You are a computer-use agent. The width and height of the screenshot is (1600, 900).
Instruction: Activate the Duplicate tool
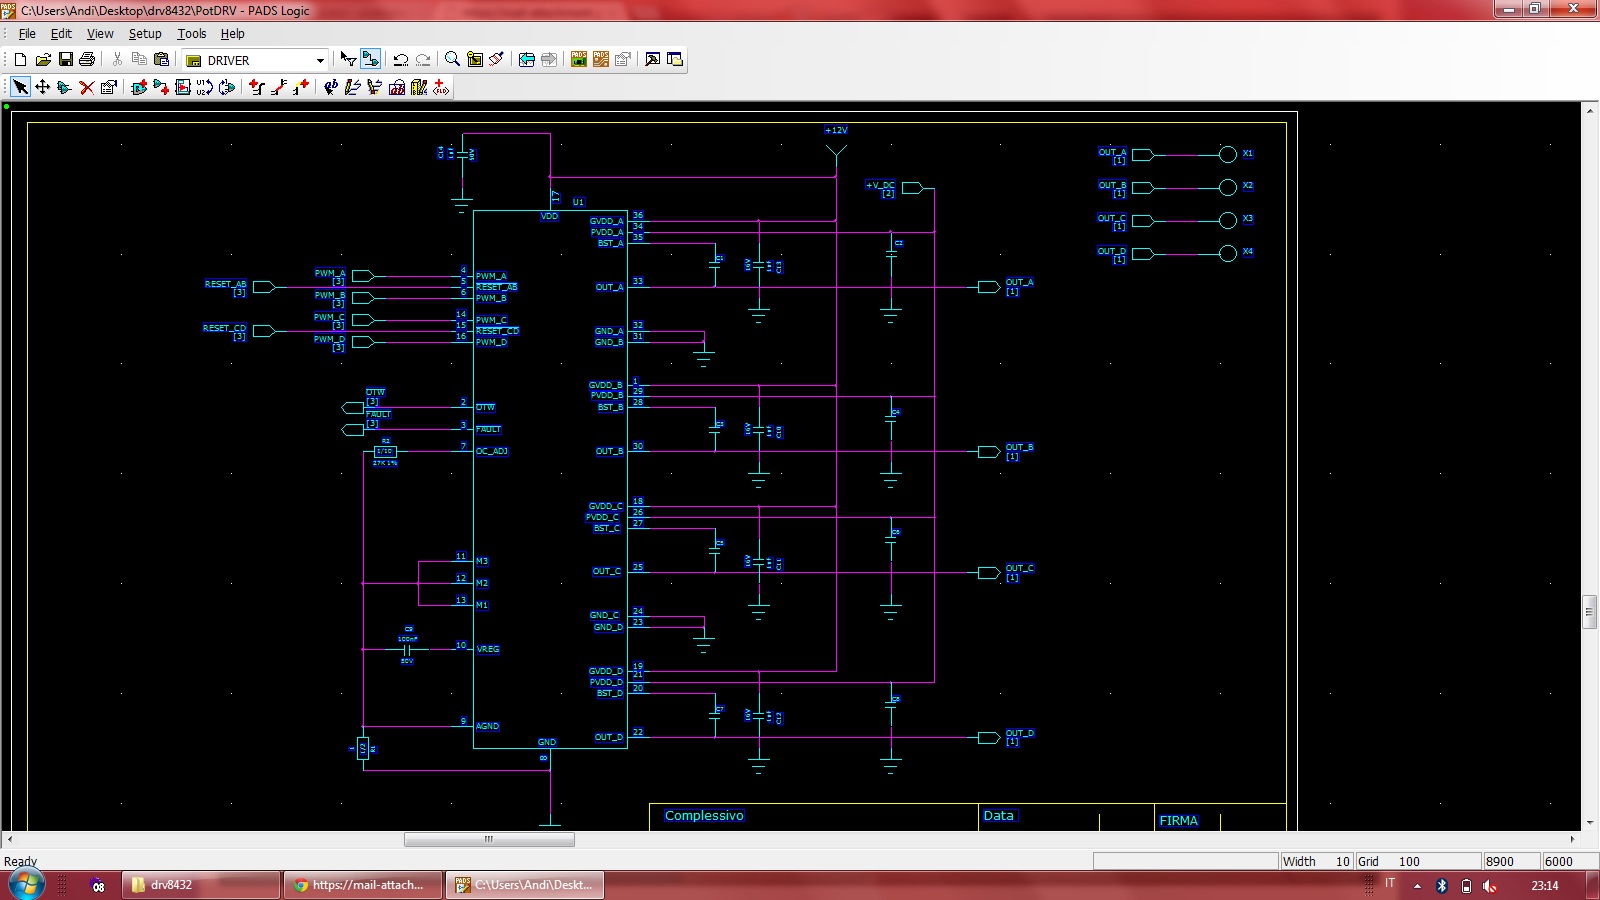65,88
